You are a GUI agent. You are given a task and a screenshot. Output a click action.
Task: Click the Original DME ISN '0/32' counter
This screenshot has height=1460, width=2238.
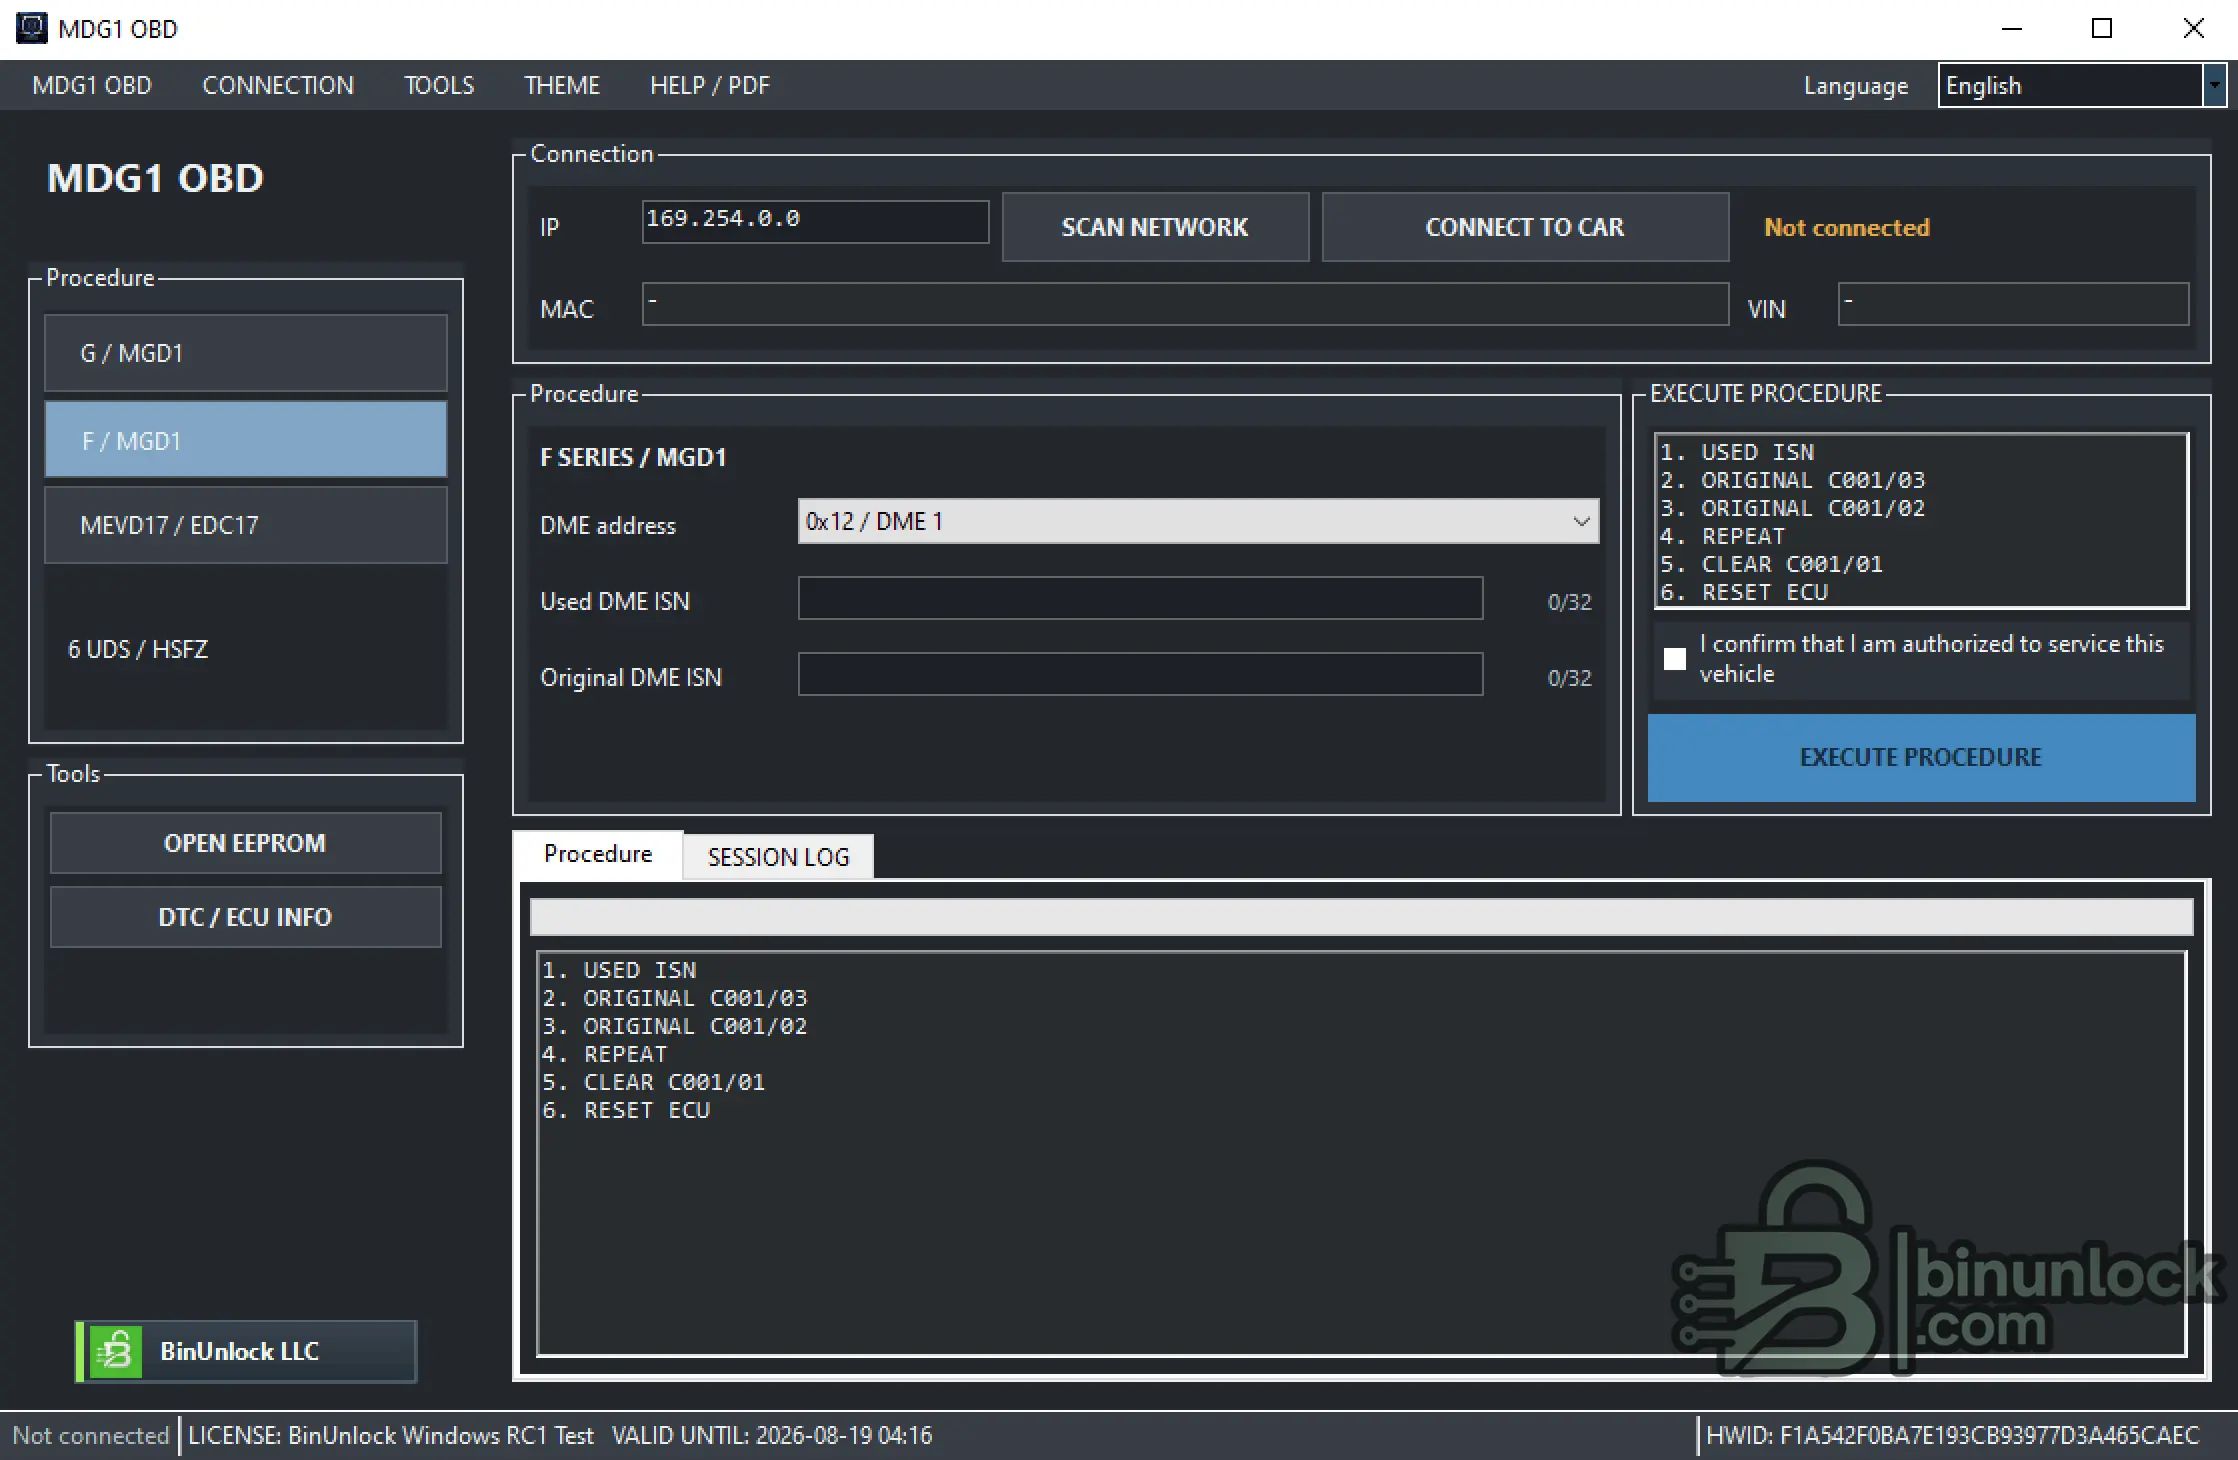click(1569, 678)
